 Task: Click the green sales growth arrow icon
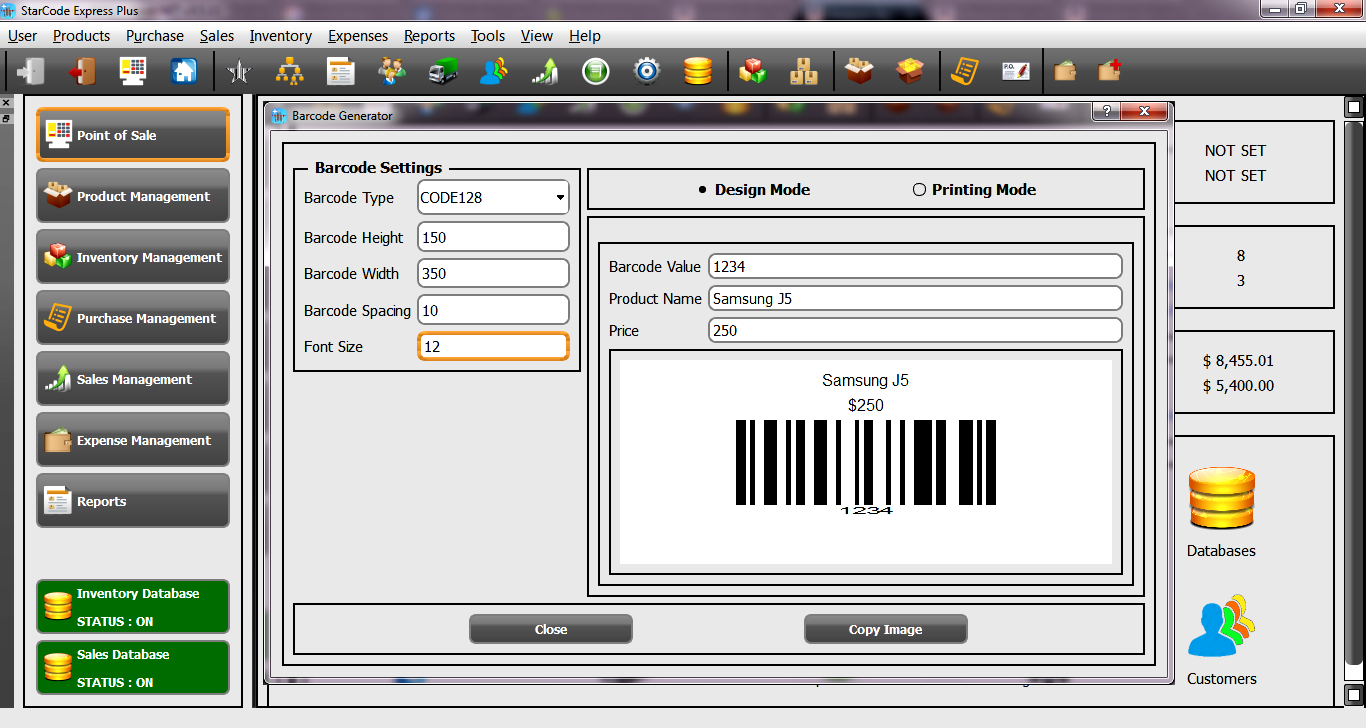tap(545, 71)
